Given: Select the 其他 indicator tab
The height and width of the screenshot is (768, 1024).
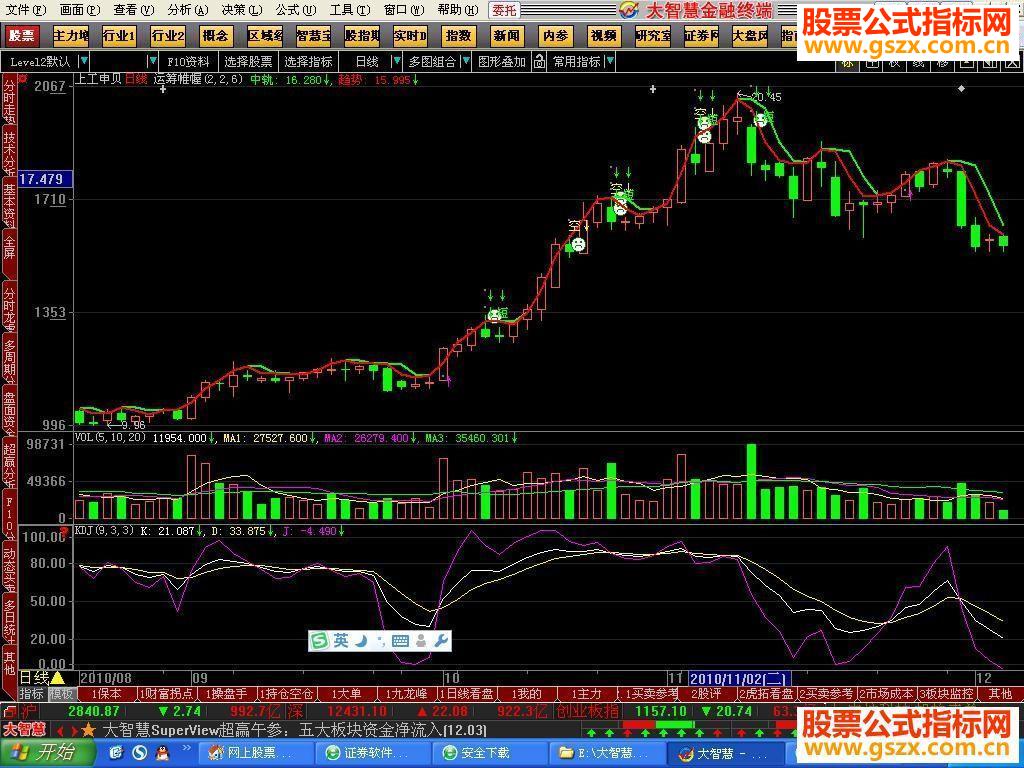Looking at the screenshot, I should click(x=1000, y=694).
